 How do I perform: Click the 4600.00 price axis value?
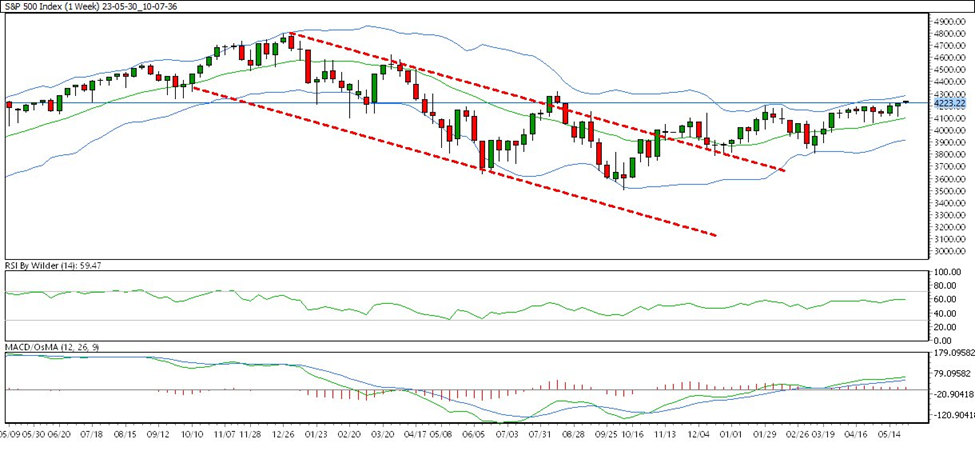coord(950,58)
